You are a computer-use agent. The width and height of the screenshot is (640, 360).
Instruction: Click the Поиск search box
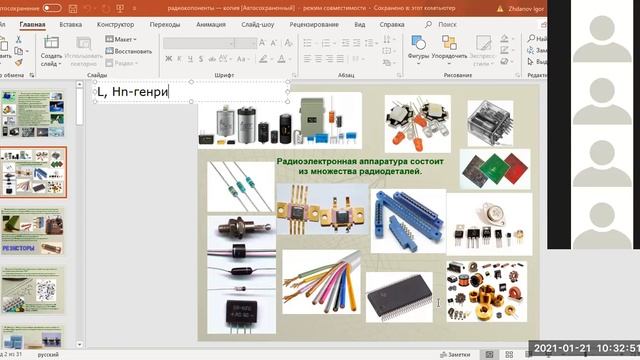pos(441,24)
